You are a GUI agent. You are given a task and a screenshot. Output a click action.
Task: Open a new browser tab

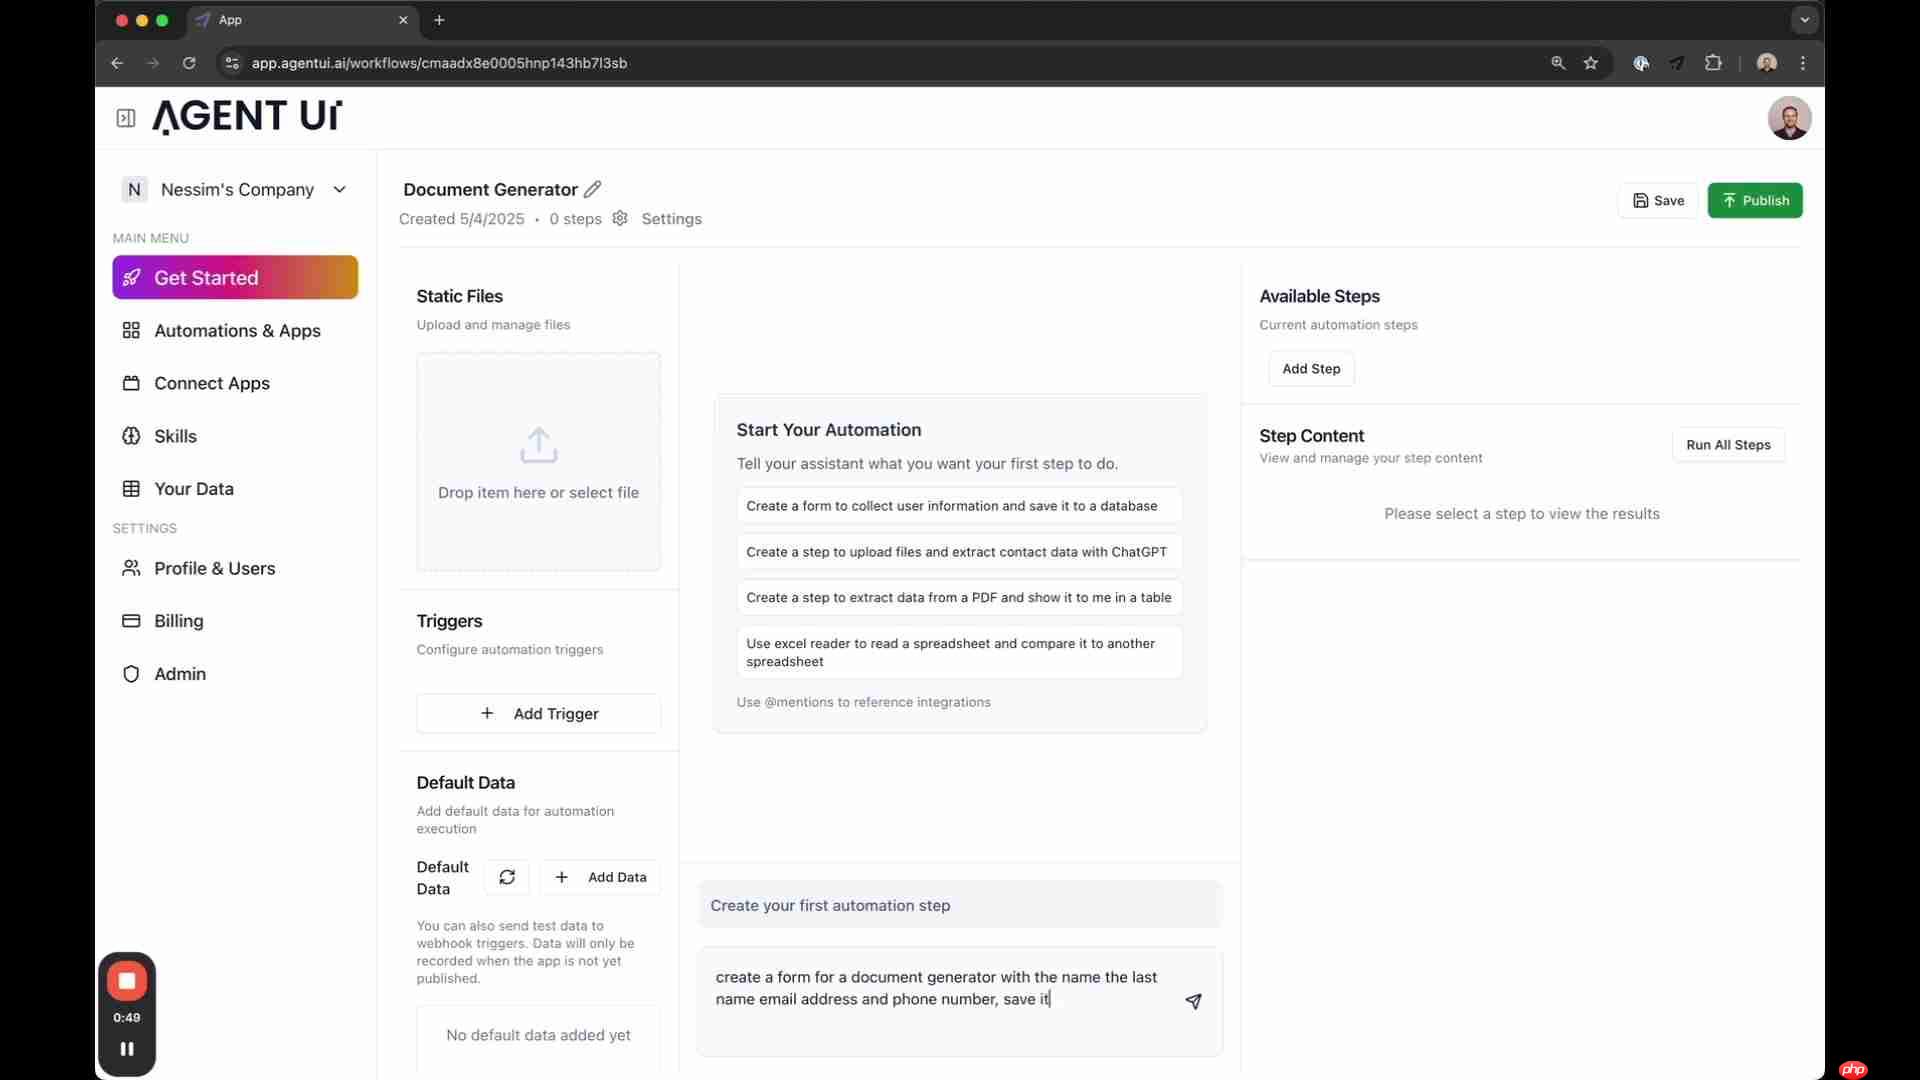coord(439,20)
